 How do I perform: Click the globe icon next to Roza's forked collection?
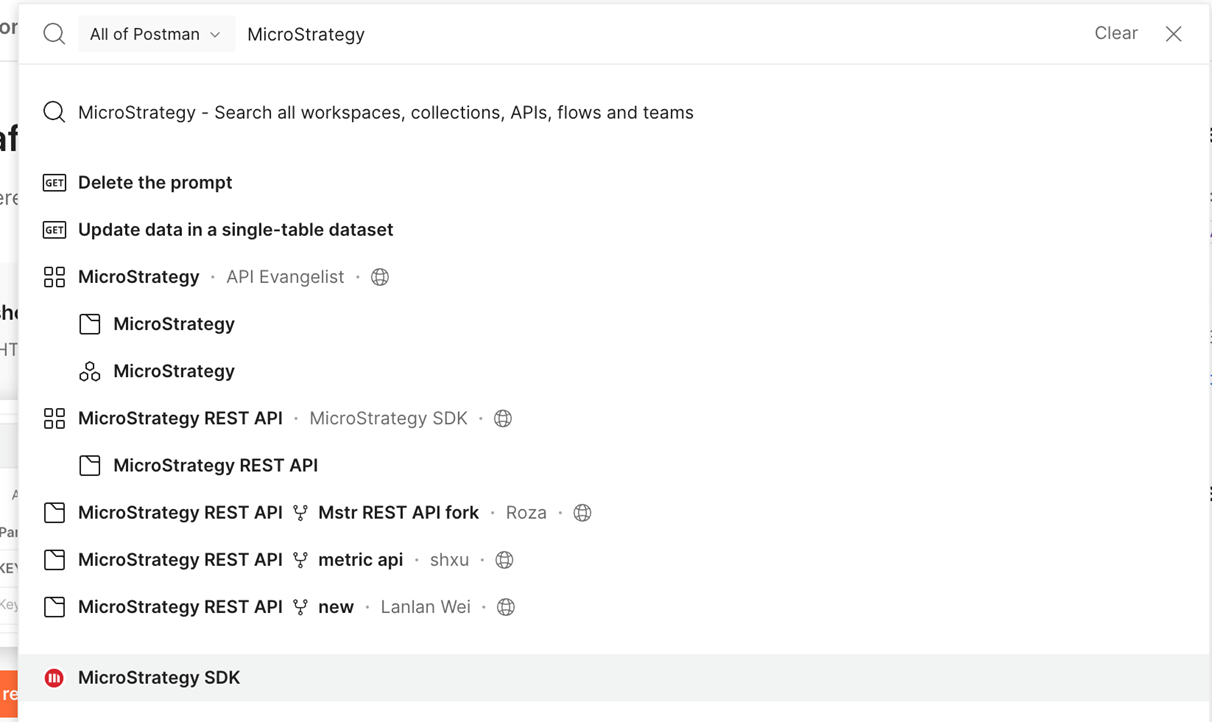582,512
